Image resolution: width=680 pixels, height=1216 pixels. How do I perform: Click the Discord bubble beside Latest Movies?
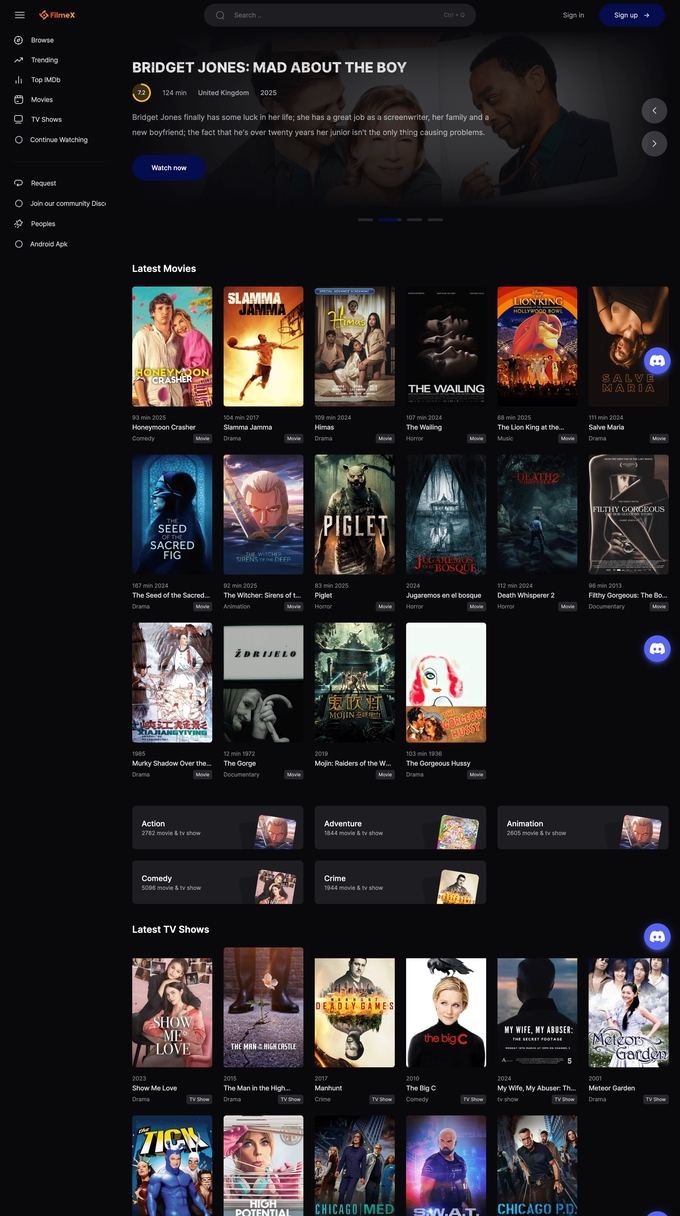[657, 361]
